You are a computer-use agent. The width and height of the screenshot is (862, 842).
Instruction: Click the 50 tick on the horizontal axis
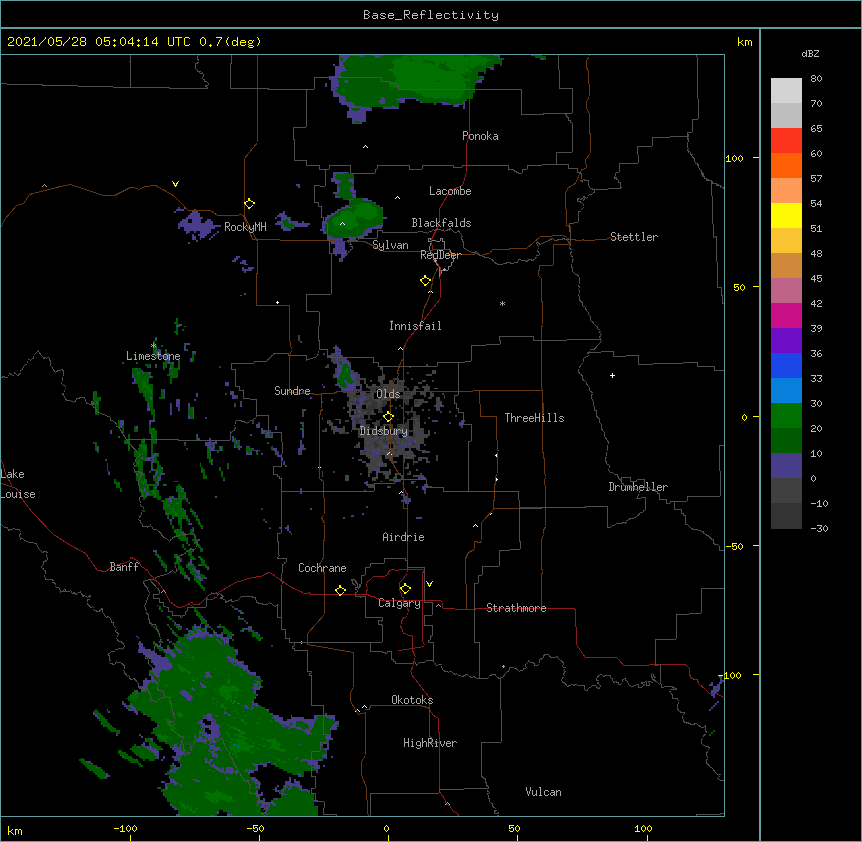point(514,828)
